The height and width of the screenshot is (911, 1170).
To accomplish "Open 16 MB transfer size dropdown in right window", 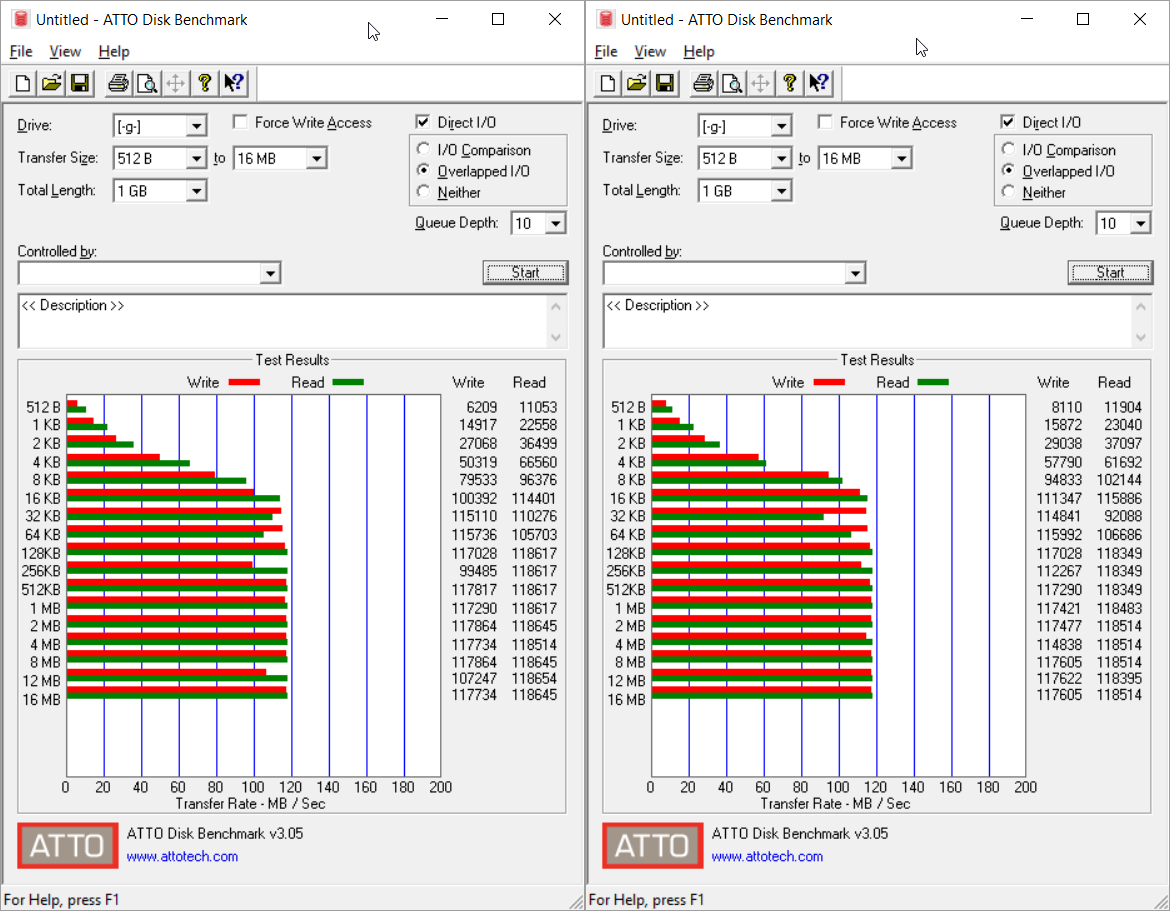I will [x=901, y=158].
